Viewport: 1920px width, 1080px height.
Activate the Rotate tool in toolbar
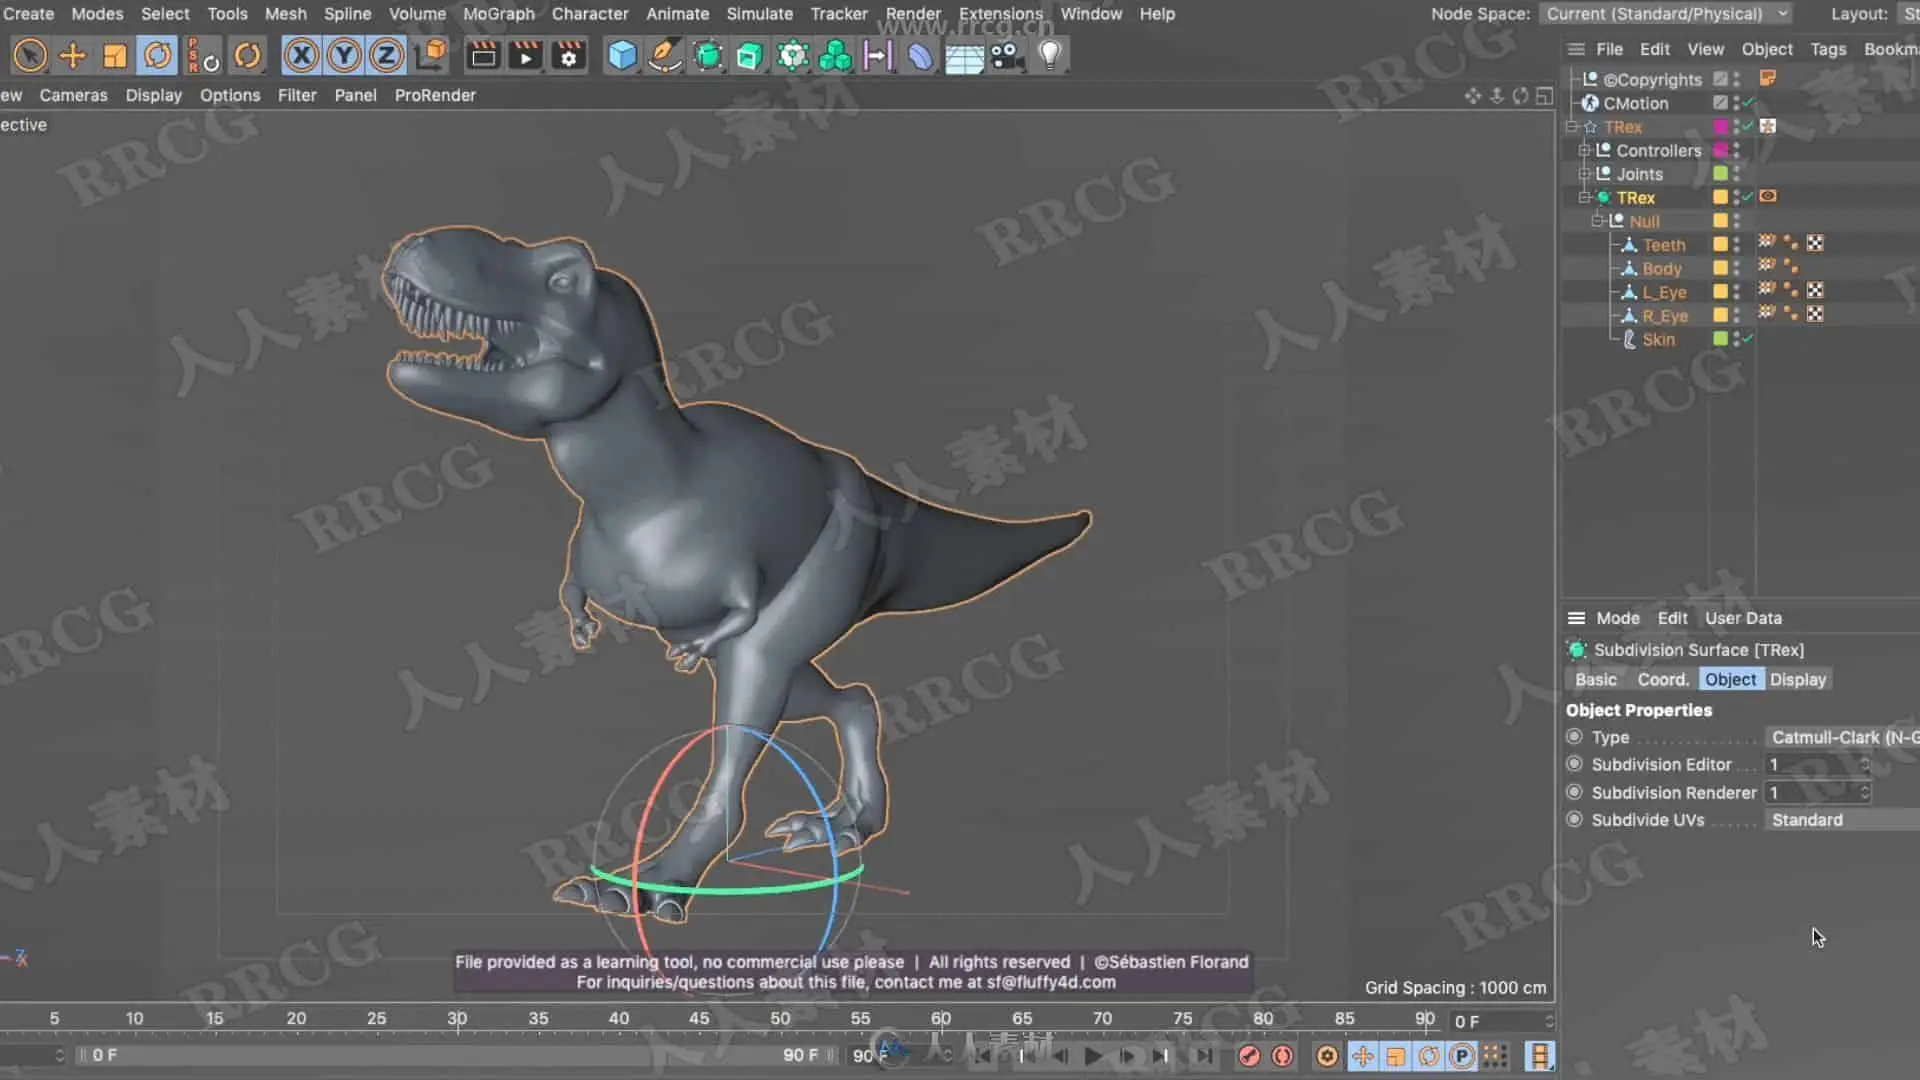(x=158, y=55)
